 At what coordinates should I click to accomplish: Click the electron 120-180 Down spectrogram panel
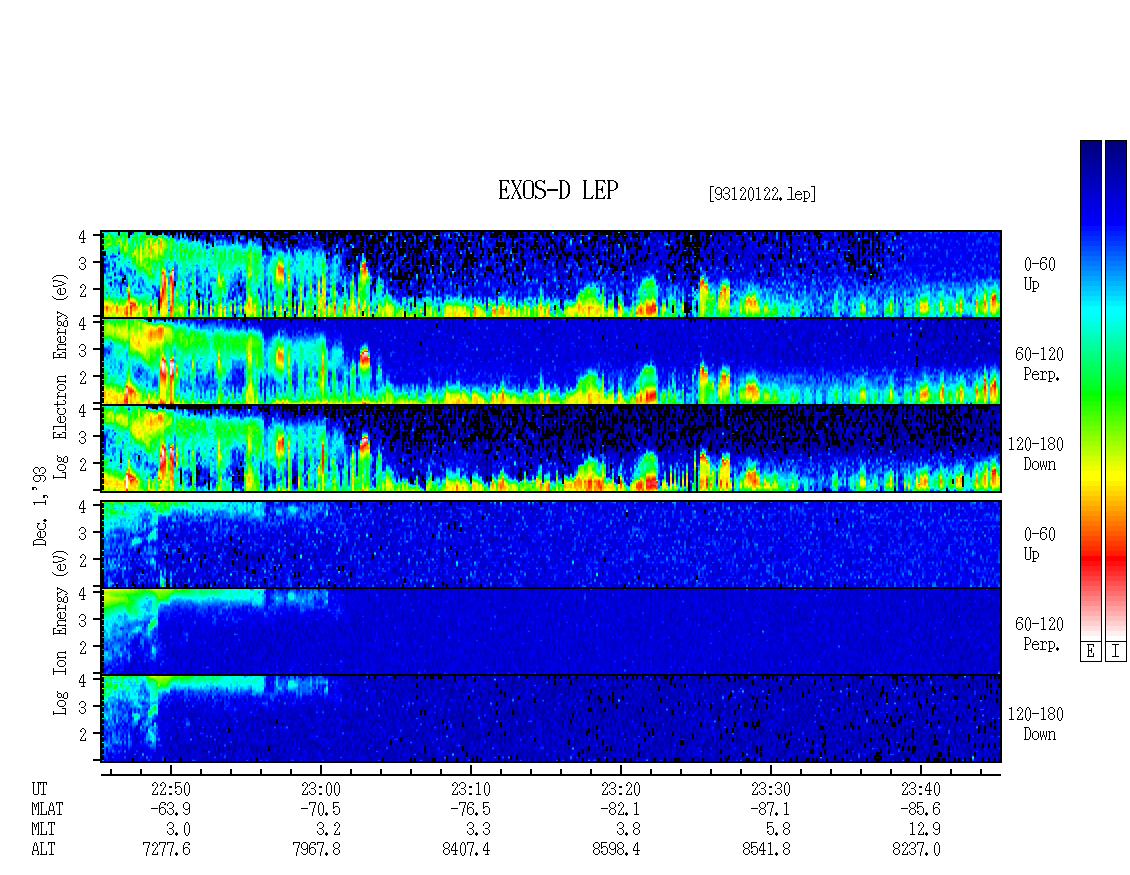click(x=551, y=448)
